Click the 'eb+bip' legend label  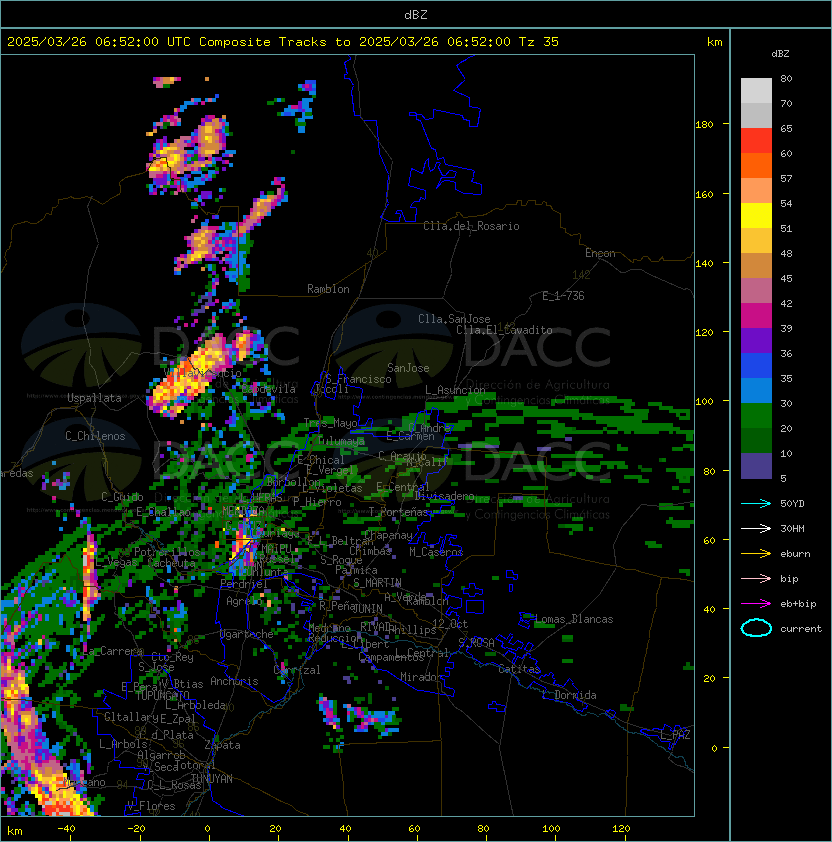[798, 604]
